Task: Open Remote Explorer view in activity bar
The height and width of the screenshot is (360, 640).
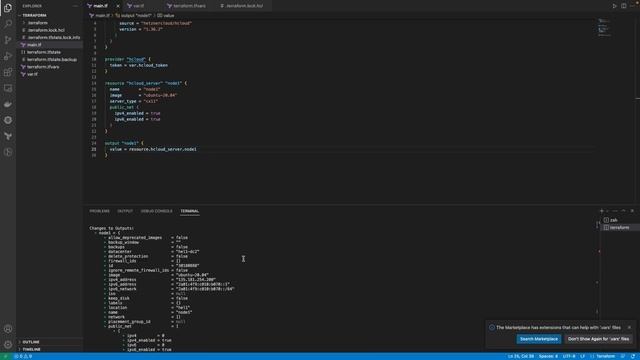Action: [8, 88]
